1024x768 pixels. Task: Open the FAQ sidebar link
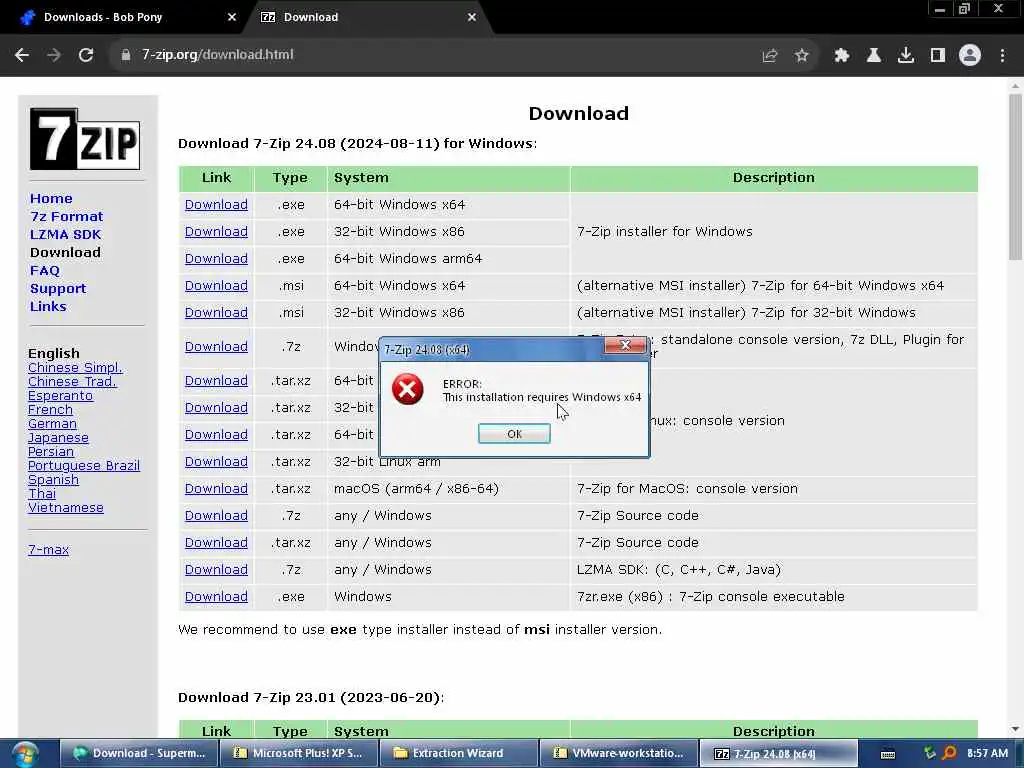coord(44,270)
